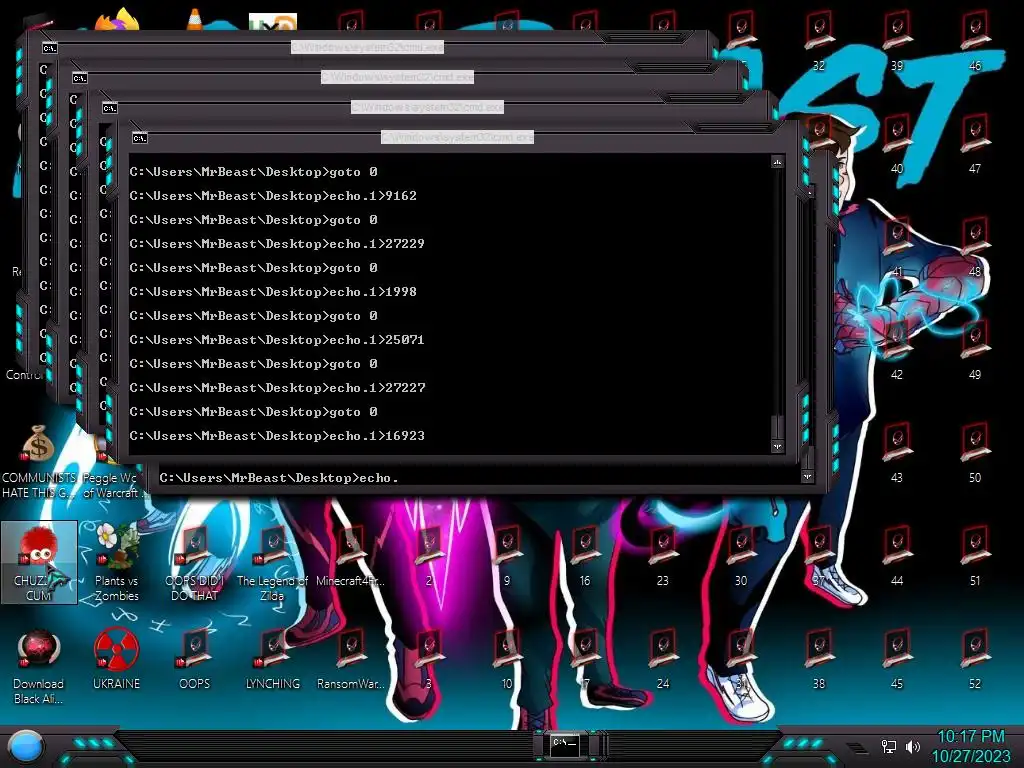Open the OOPS desktop shortcut

pos(195,659)
